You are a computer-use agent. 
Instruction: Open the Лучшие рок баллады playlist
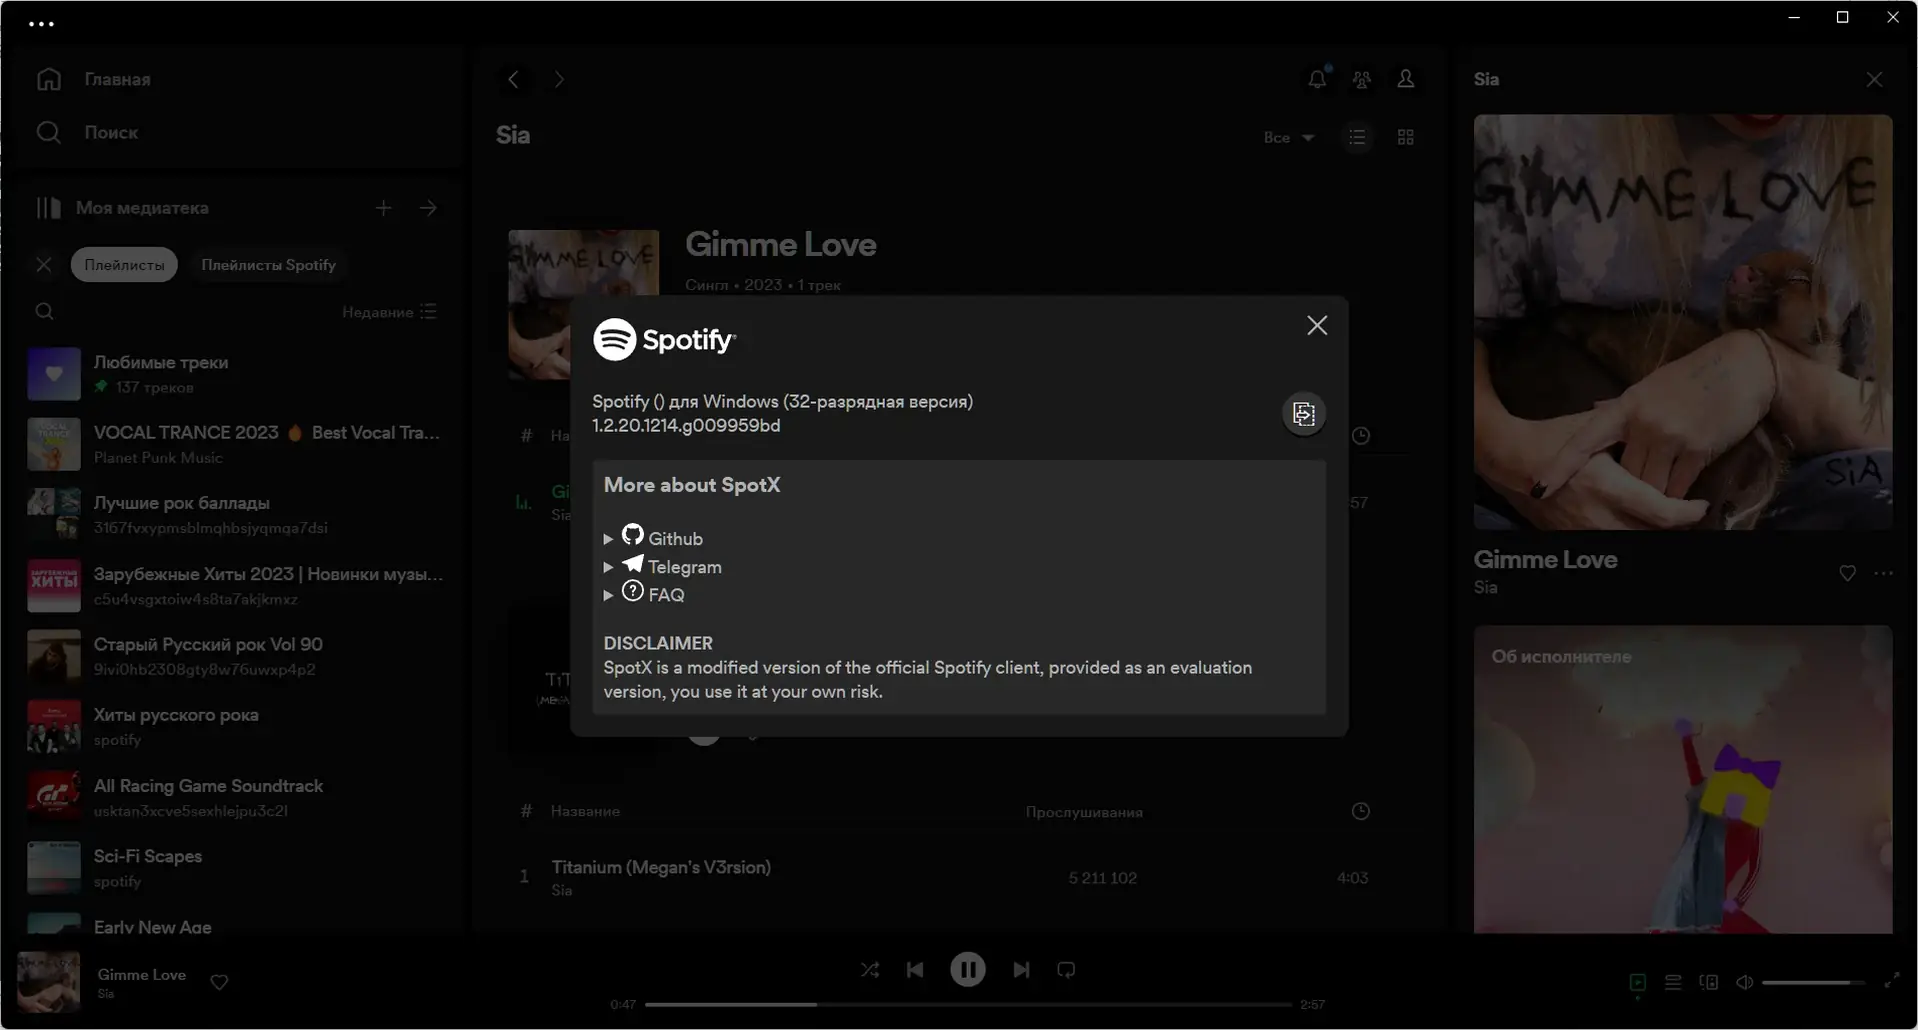click(236, 514)
